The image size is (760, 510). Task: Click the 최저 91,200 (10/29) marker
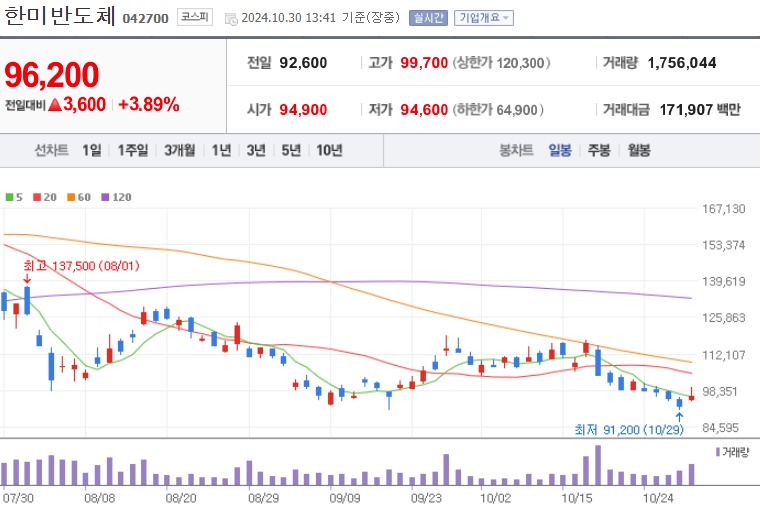(629, 430)
